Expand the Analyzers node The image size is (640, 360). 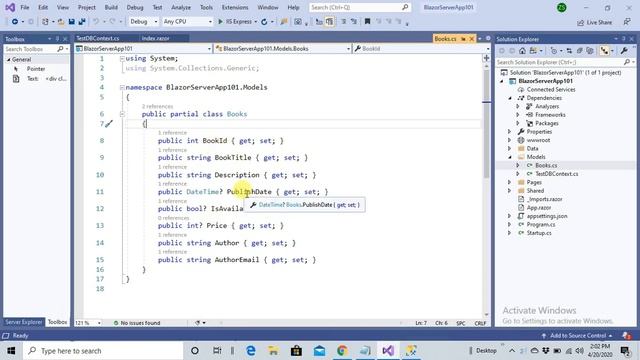coord(518,107)
